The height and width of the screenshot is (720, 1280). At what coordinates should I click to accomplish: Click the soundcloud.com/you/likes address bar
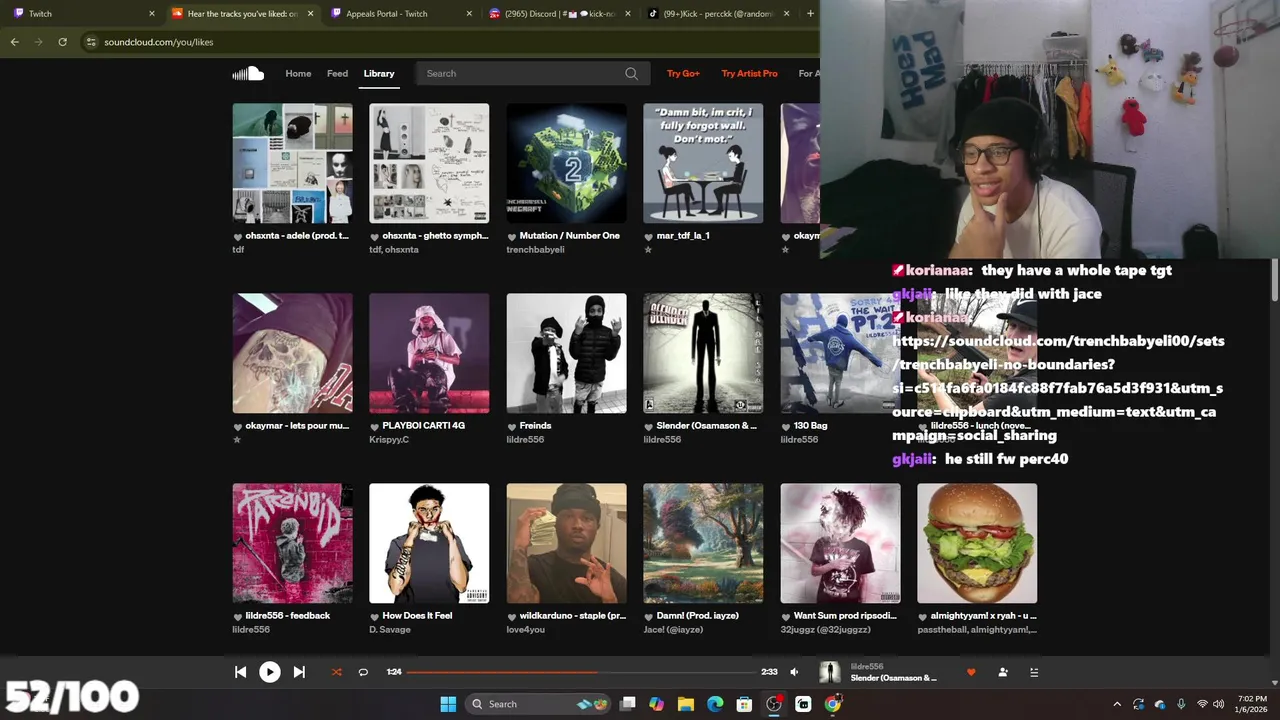pos(450,42)
